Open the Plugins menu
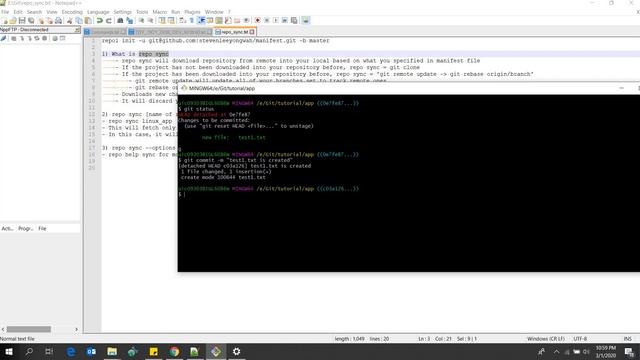This screenshot has height=360, width=640. (192, 12)
